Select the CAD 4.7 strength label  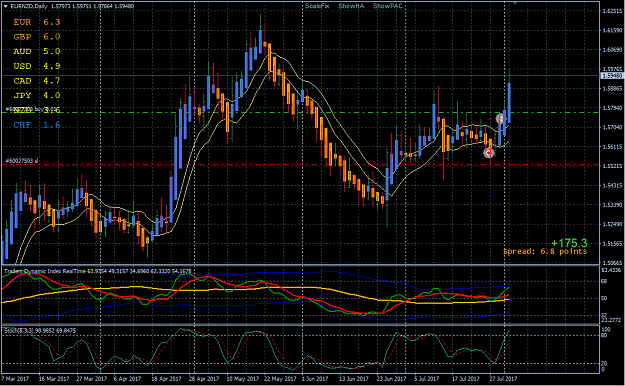(37, 81)
